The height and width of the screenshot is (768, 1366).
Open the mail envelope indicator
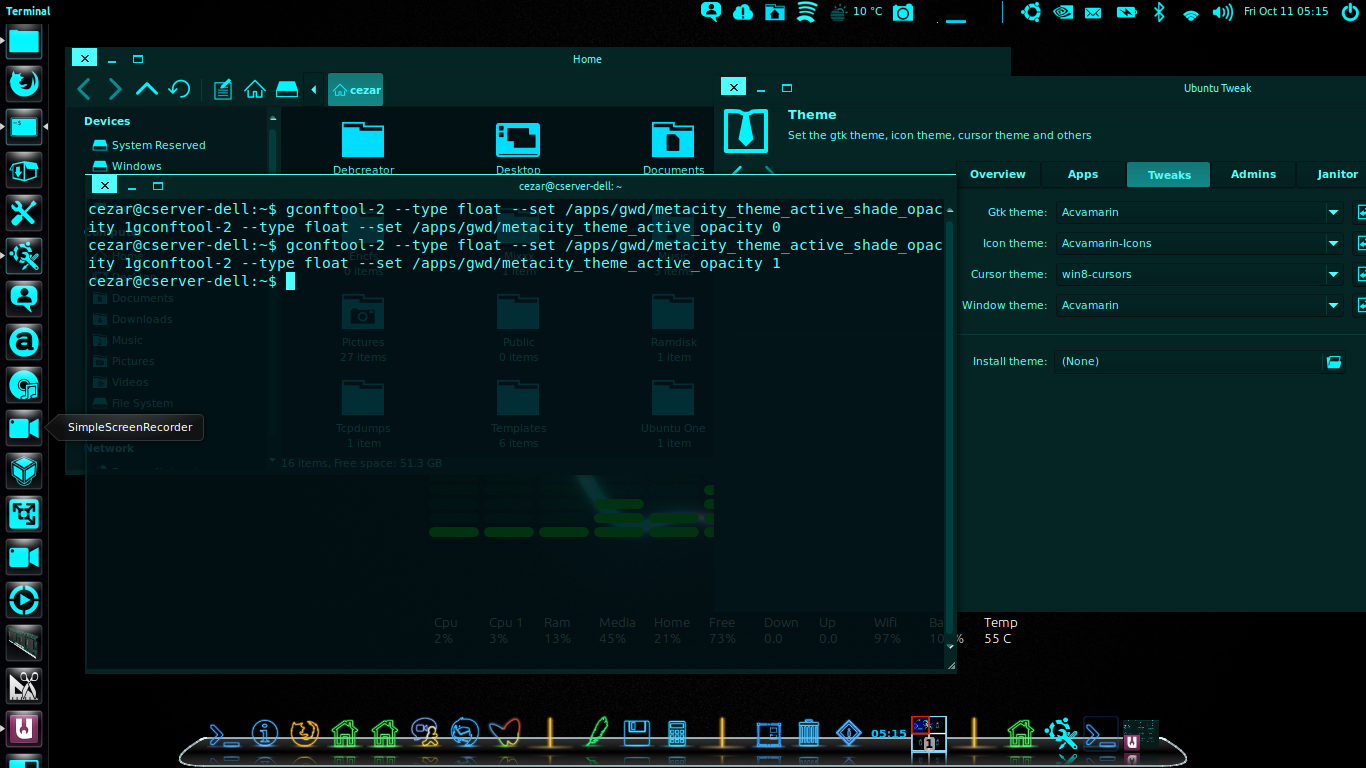click(1093, 12)
